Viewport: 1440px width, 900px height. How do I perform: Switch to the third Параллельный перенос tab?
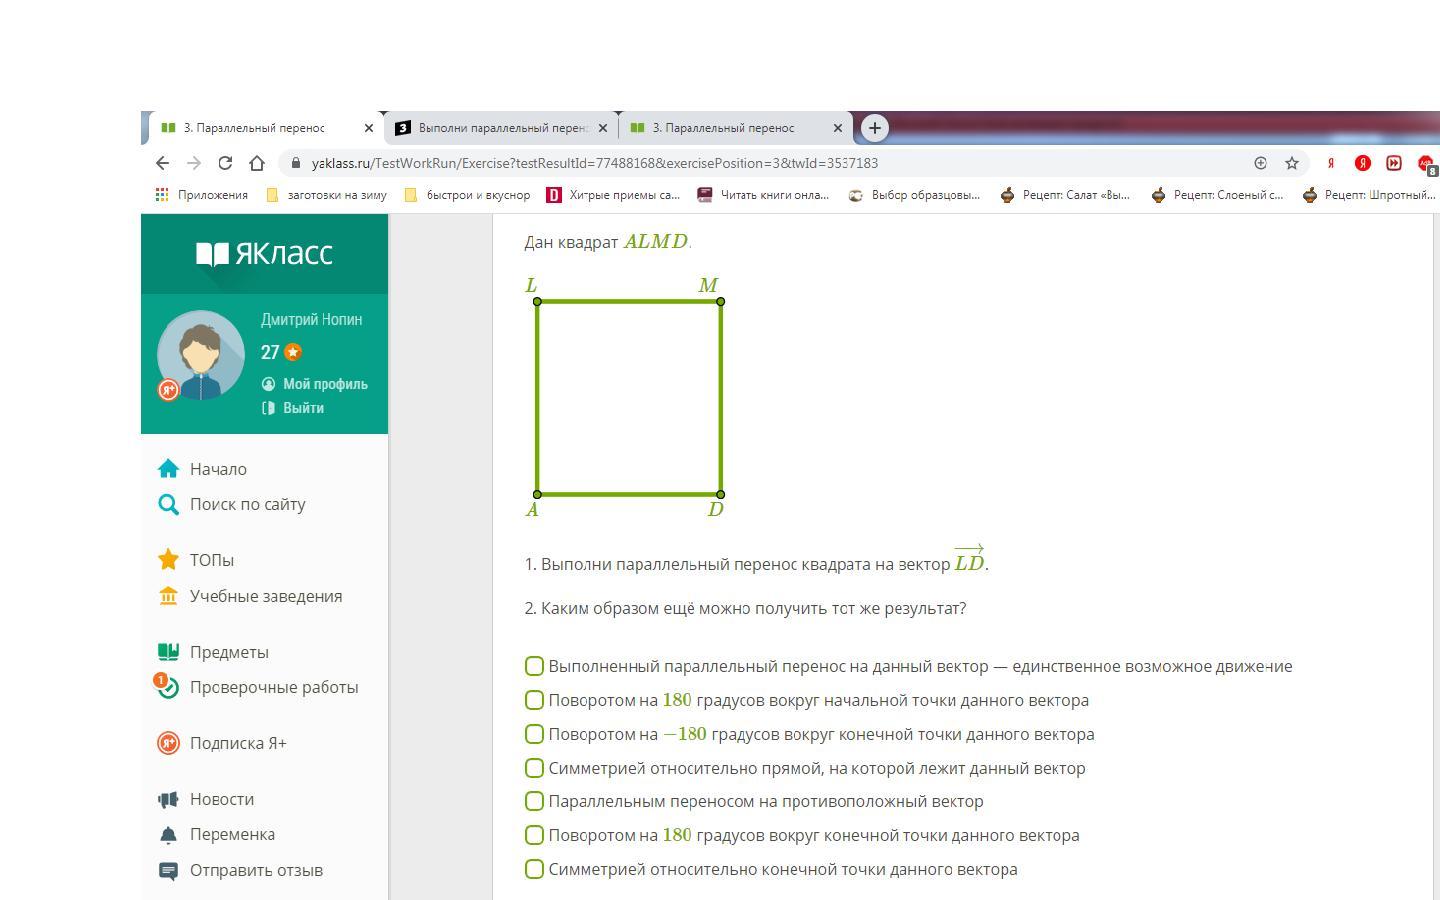tap(736, 128)
